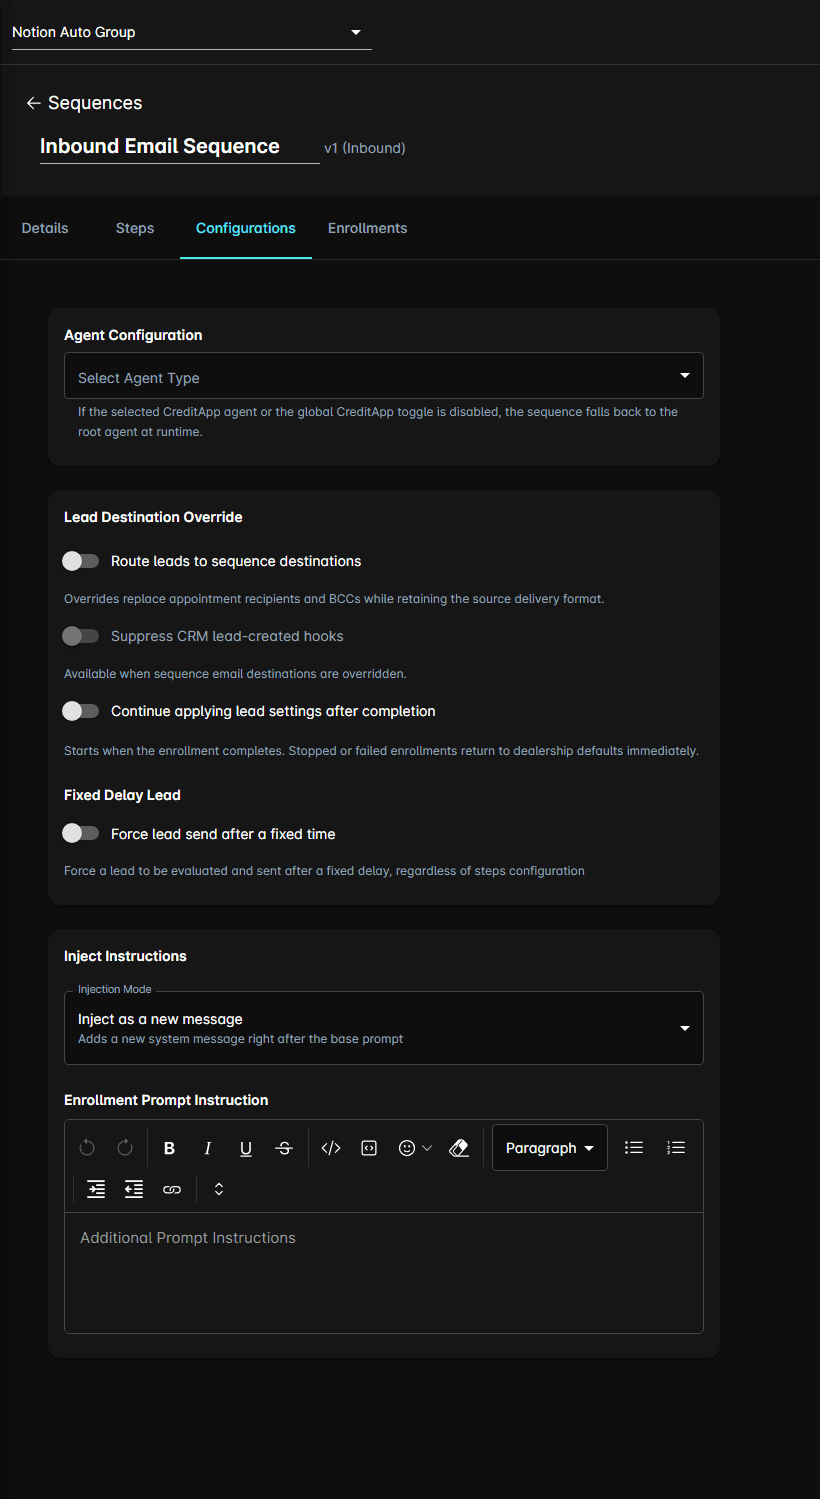Open the Notion Auto Group dropdown
Viewport: 820px width, 1499px height.
192,32
